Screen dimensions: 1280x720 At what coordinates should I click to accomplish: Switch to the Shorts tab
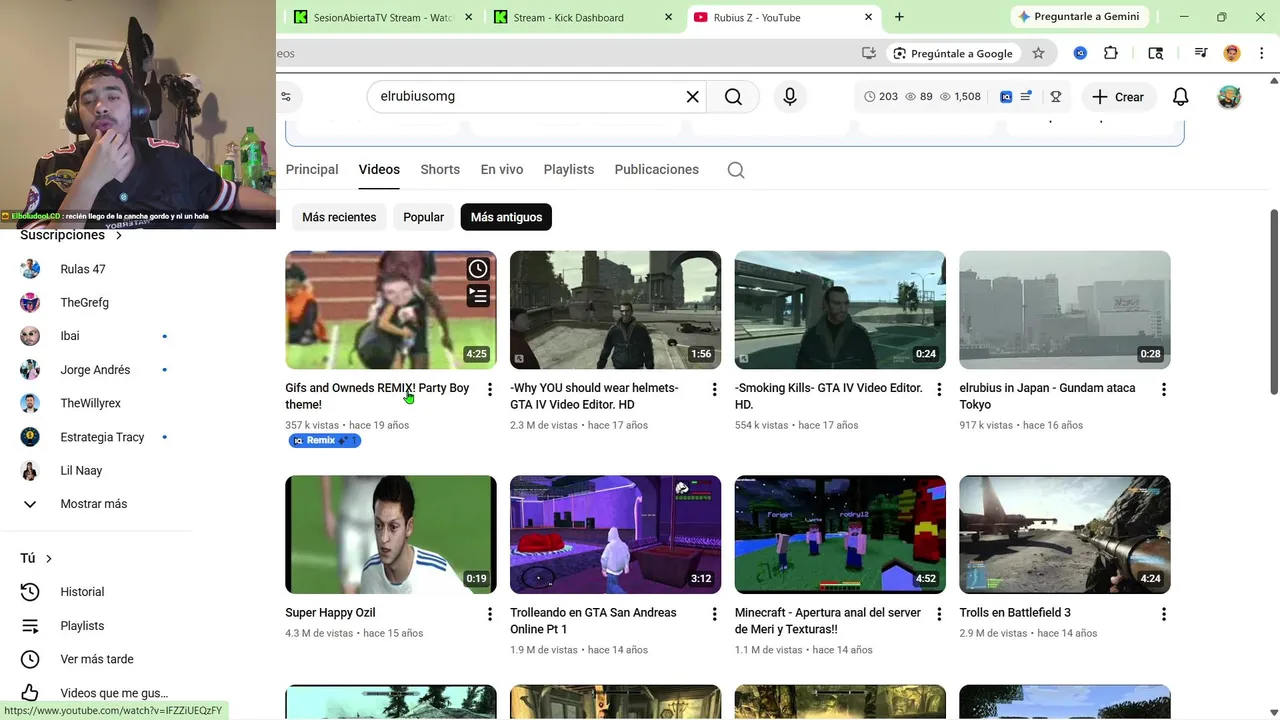440,170
